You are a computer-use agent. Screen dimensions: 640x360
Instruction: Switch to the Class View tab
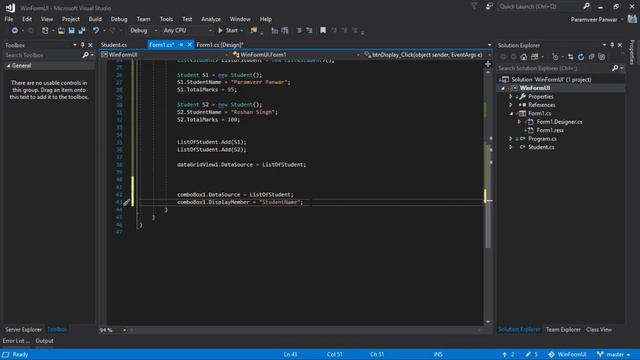[x=599, y=329]
